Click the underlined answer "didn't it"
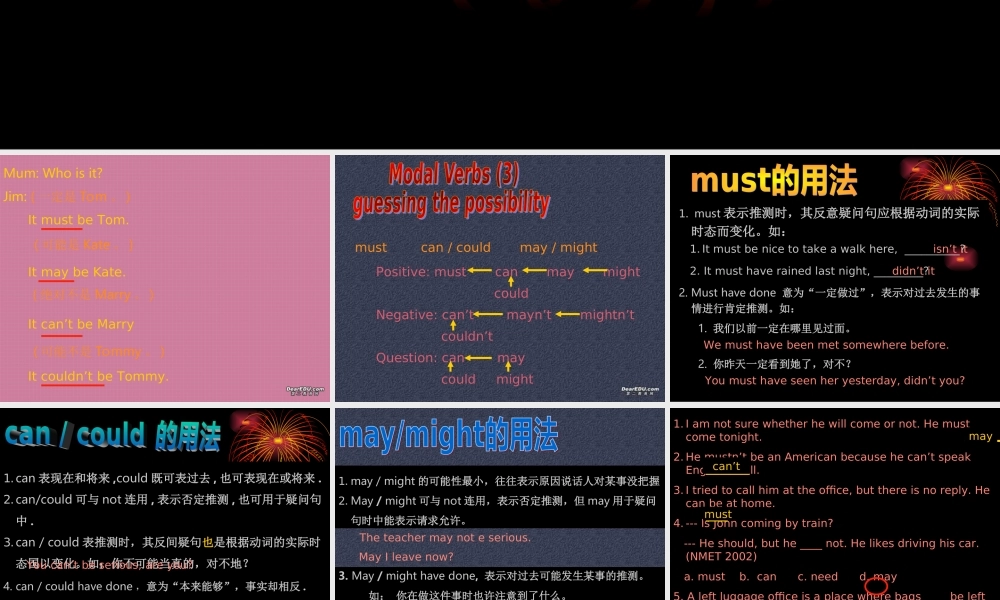1000x600 pixels. 913,271
